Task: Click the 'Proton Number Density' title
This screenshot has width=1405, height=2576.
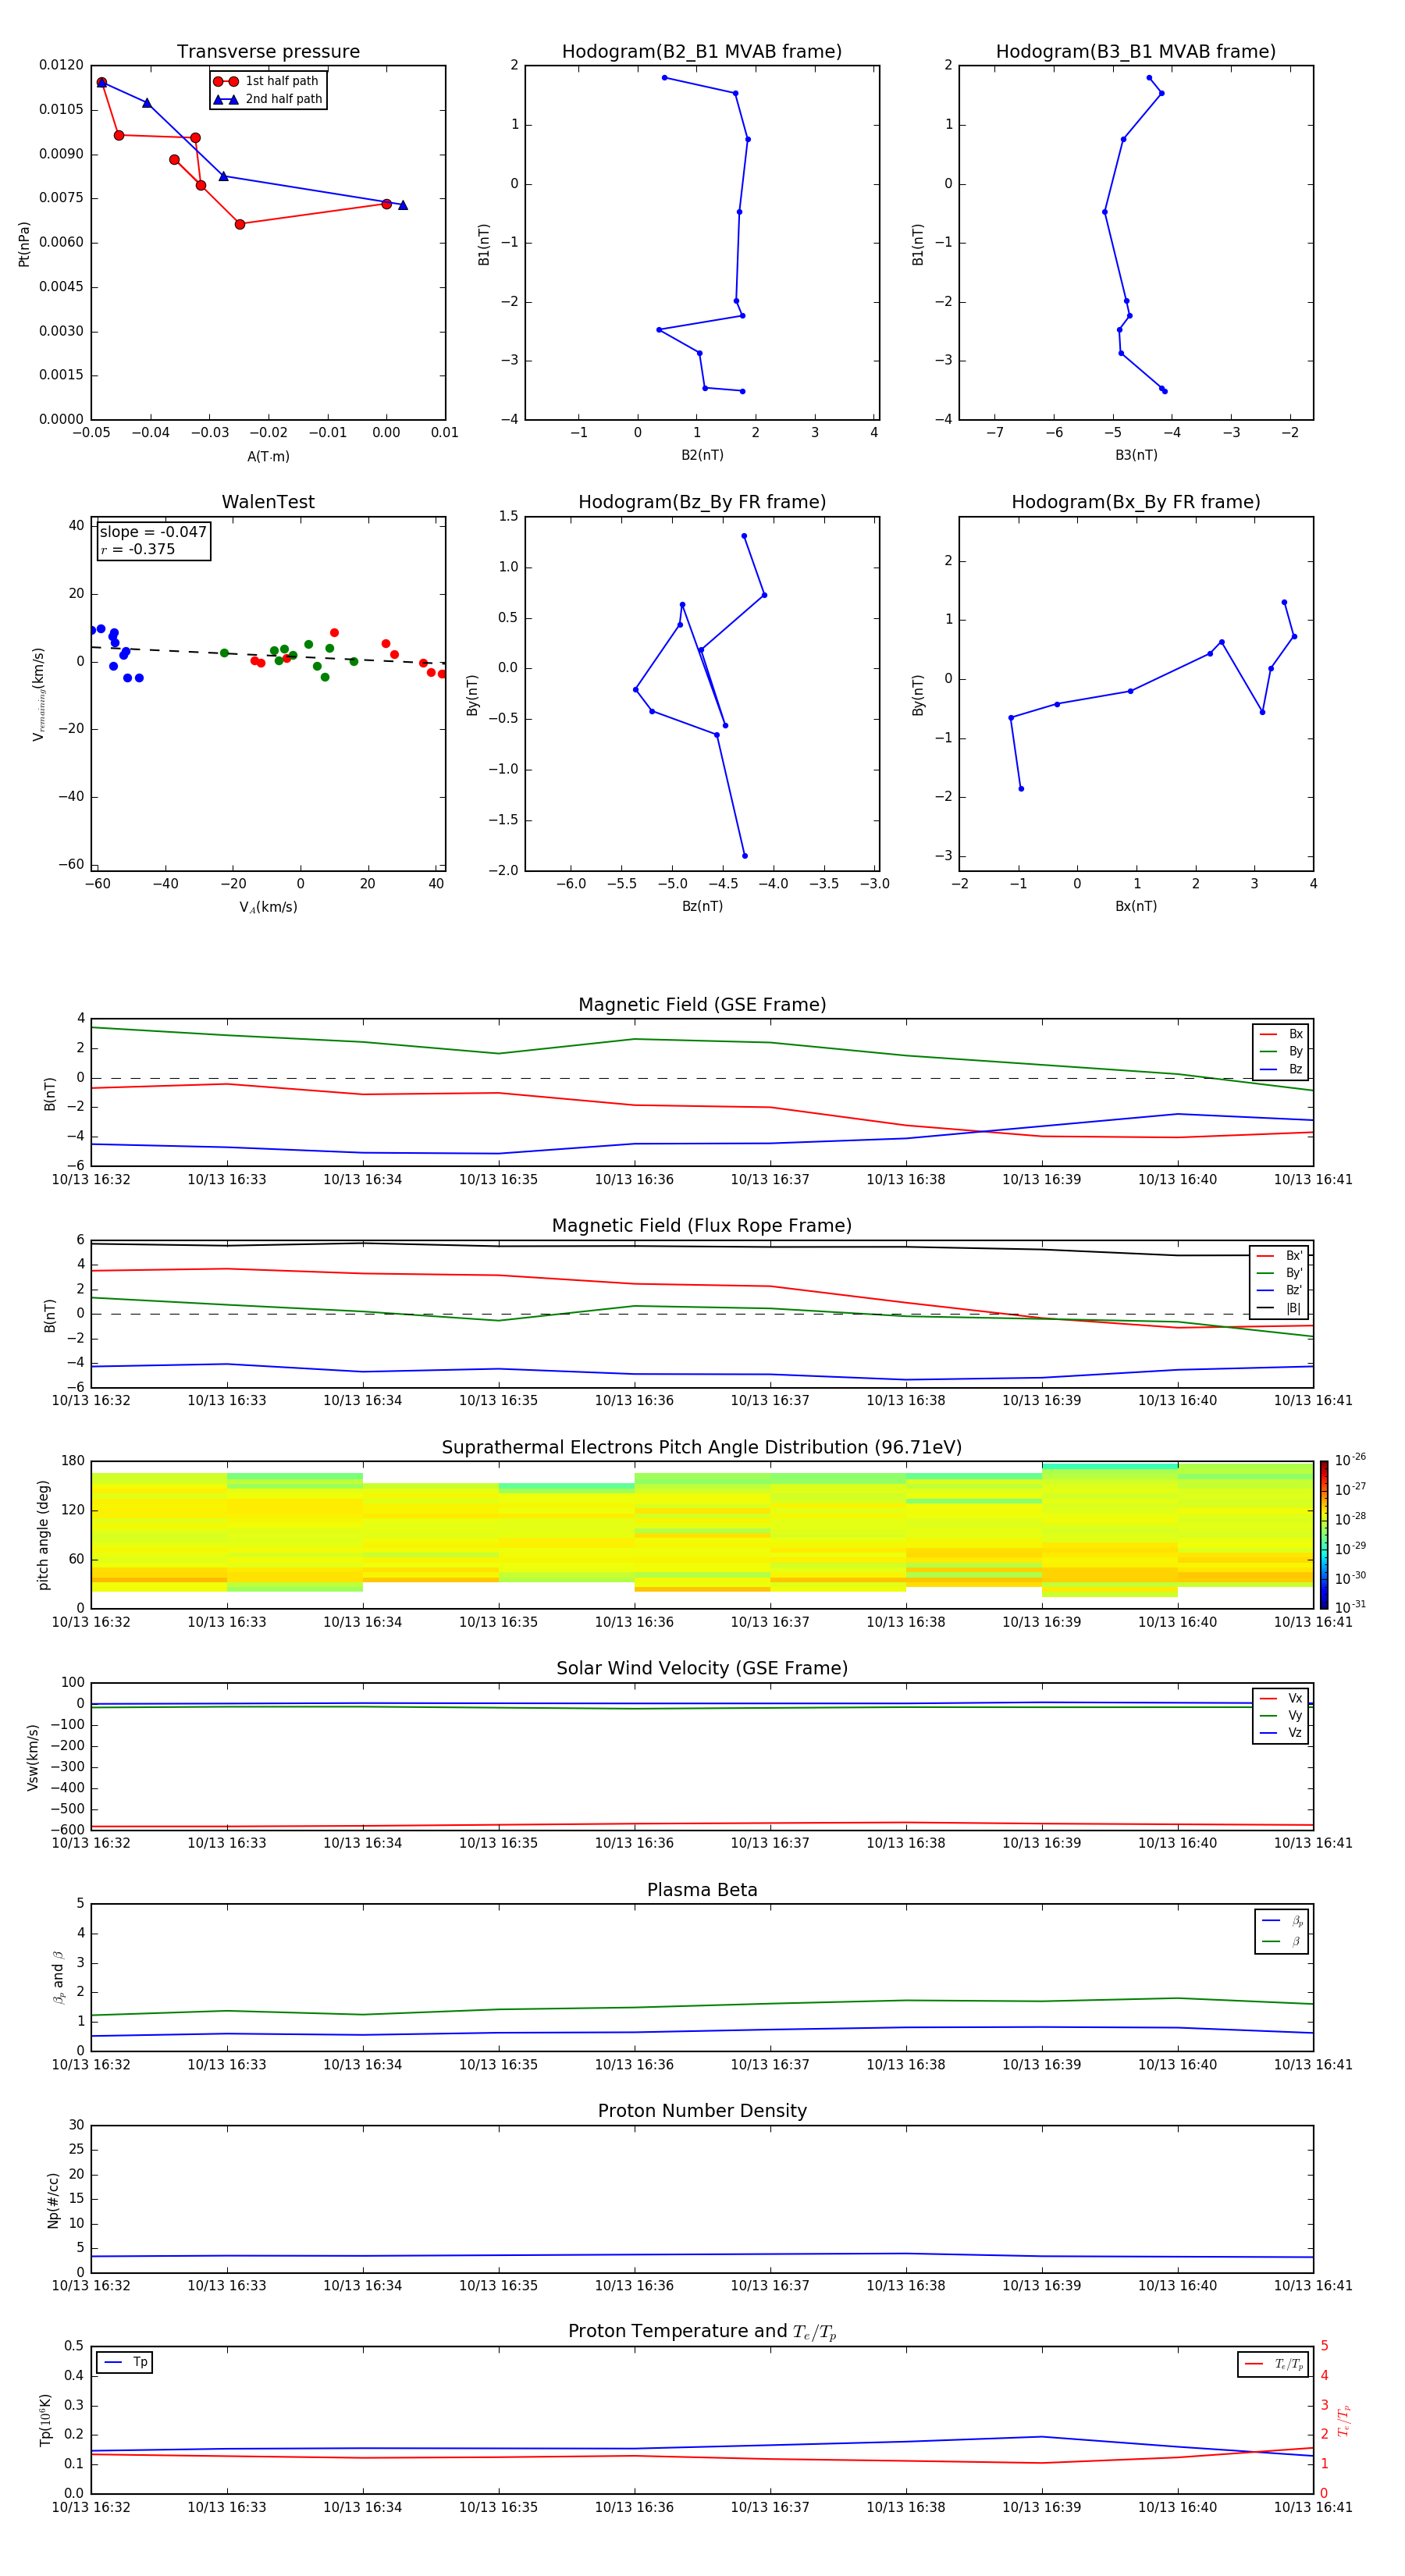Action: tap(702, 2111)
